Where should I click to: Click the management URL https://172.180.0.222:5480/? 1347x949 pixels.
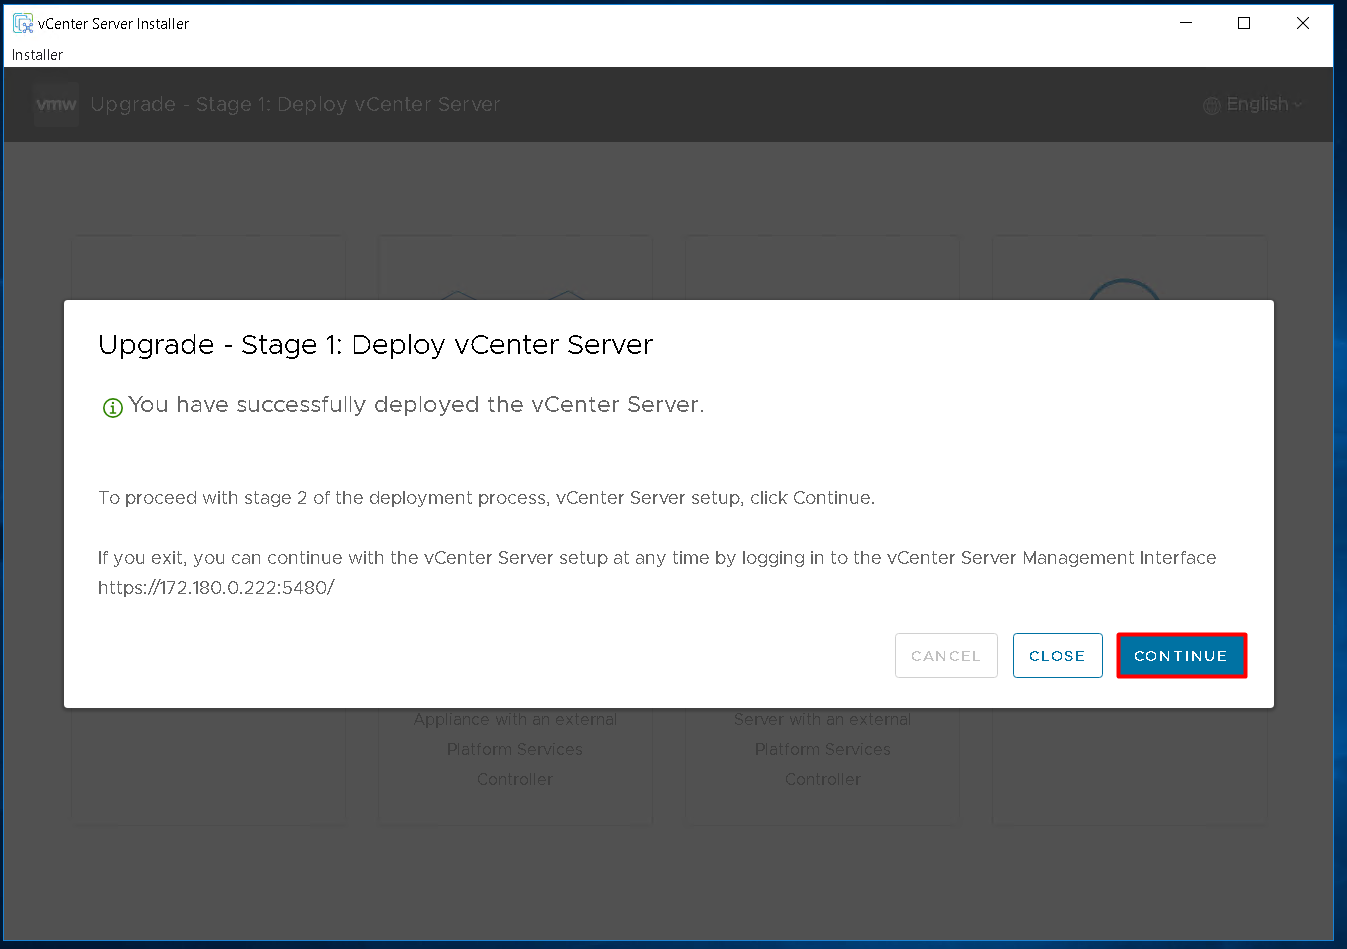click(216, 587)
